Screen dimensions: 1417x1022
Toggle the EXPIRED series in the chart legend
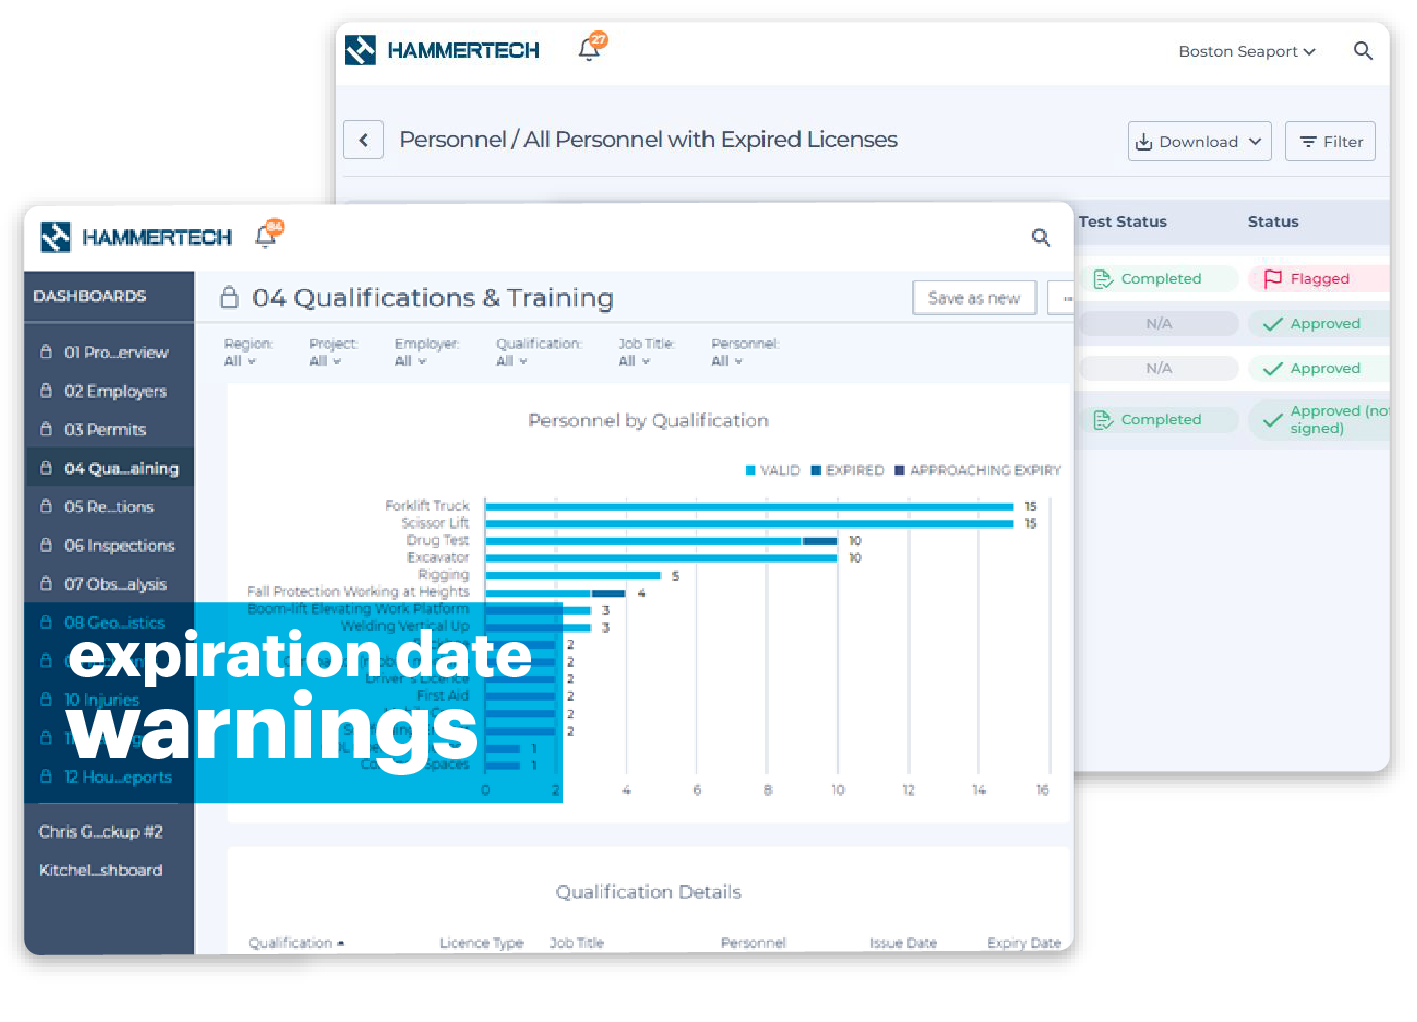tap(847, 470)
